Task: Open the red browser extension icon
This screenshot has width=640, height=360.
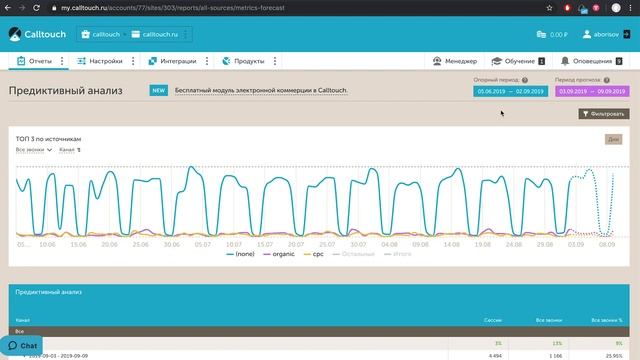Action: pyautogui.click(x=567, y=8)
